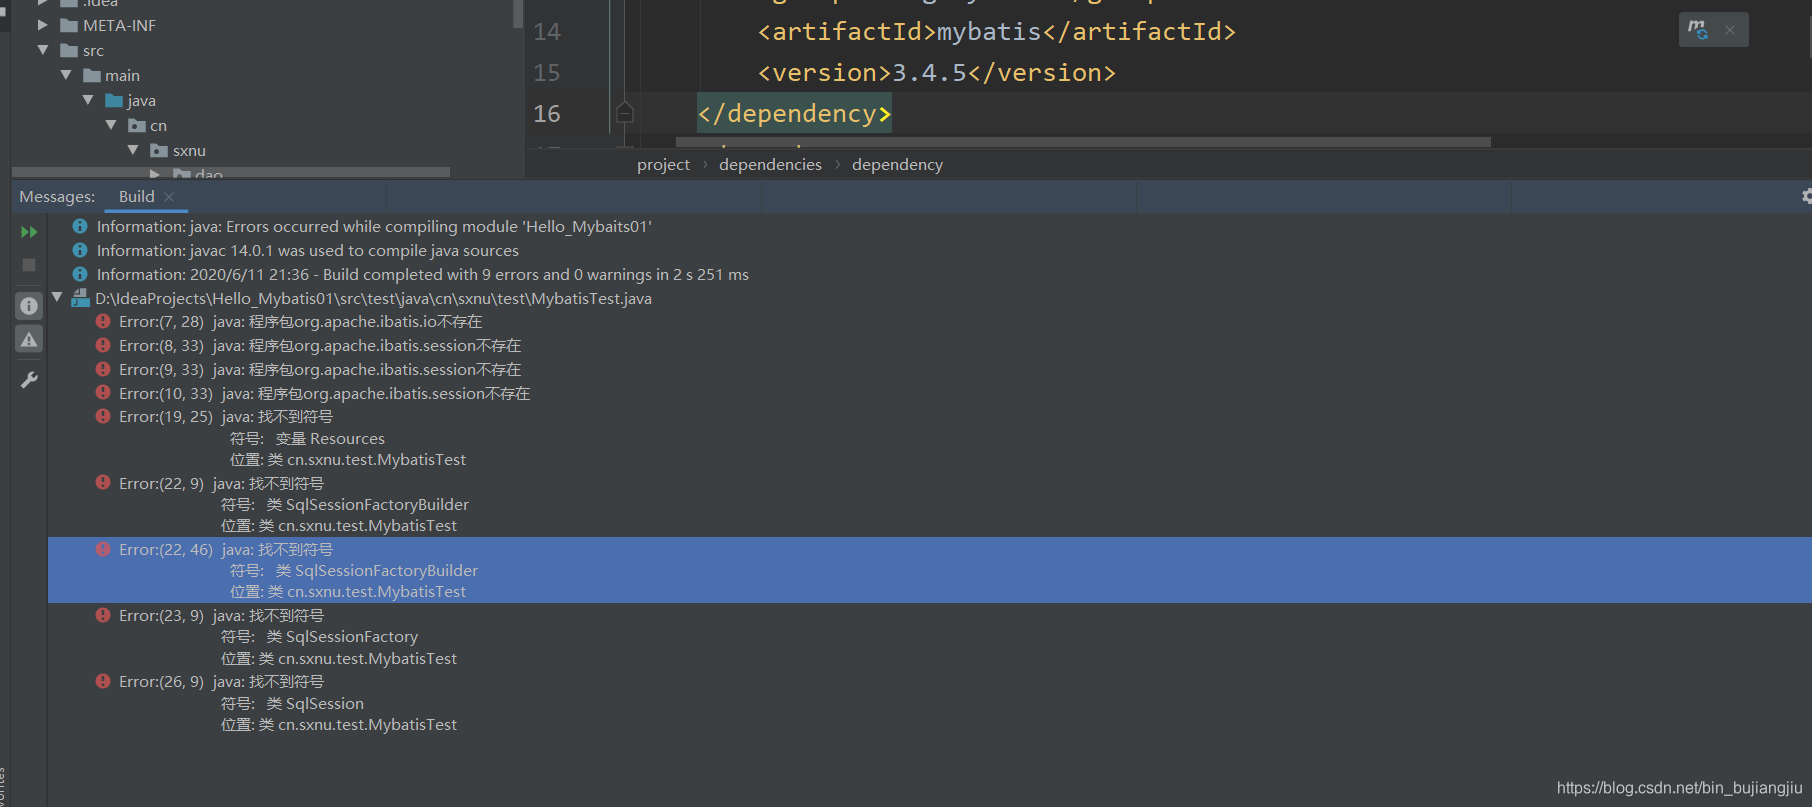Image resolution: width=1812 pixels, height=807 pixels.
Task: Collapse the MybatisTest.java error group
Action: click(x=57, y=297)
